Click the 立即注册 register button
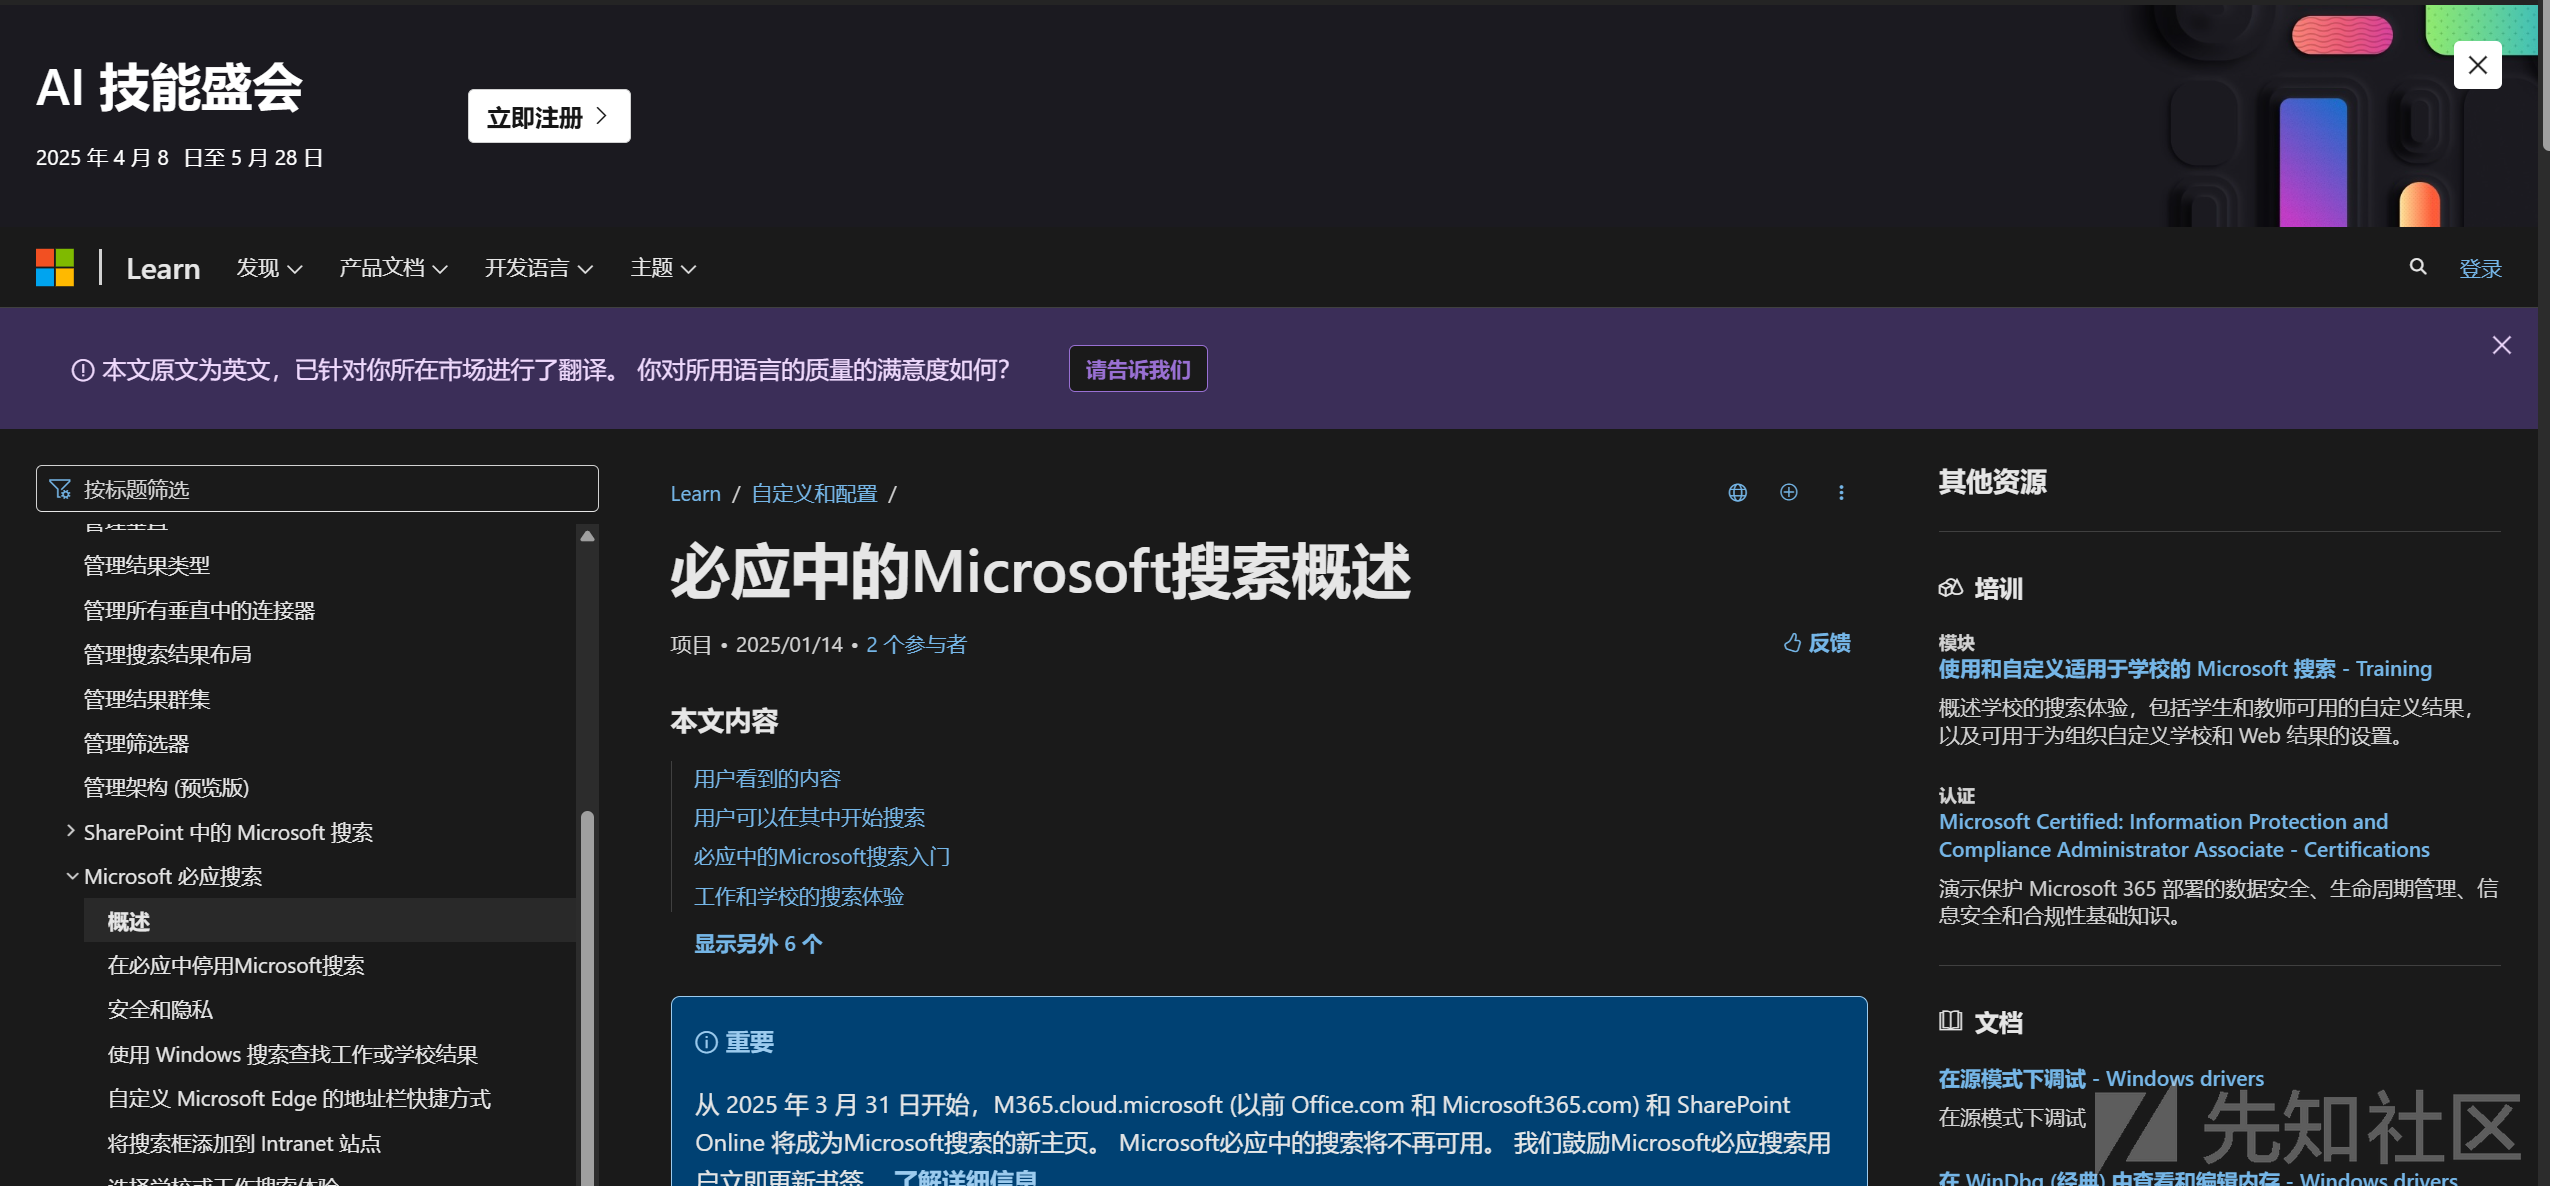2550x1186 pixels. pyautogui.click(x=549, y=117)
